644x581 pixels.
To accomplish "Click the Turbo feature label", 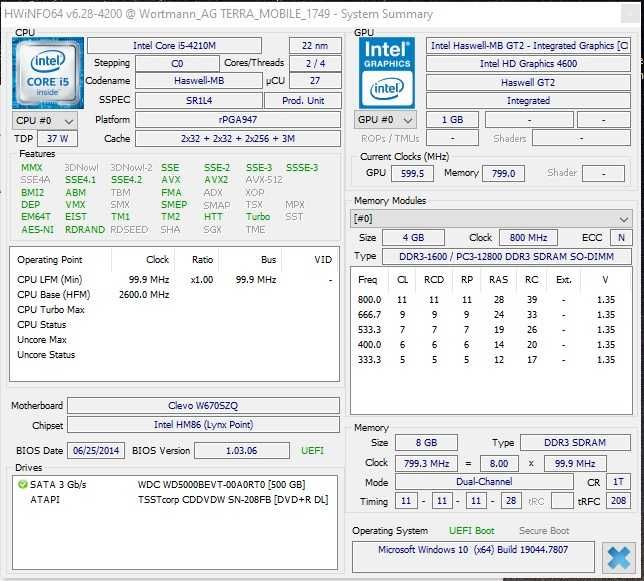I will pos(258,217).
